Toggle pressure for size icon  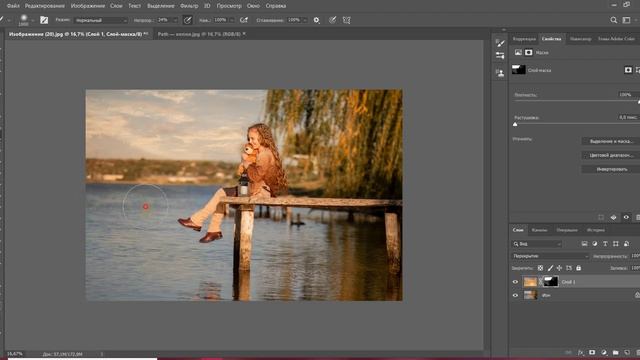tap(333, 20)
